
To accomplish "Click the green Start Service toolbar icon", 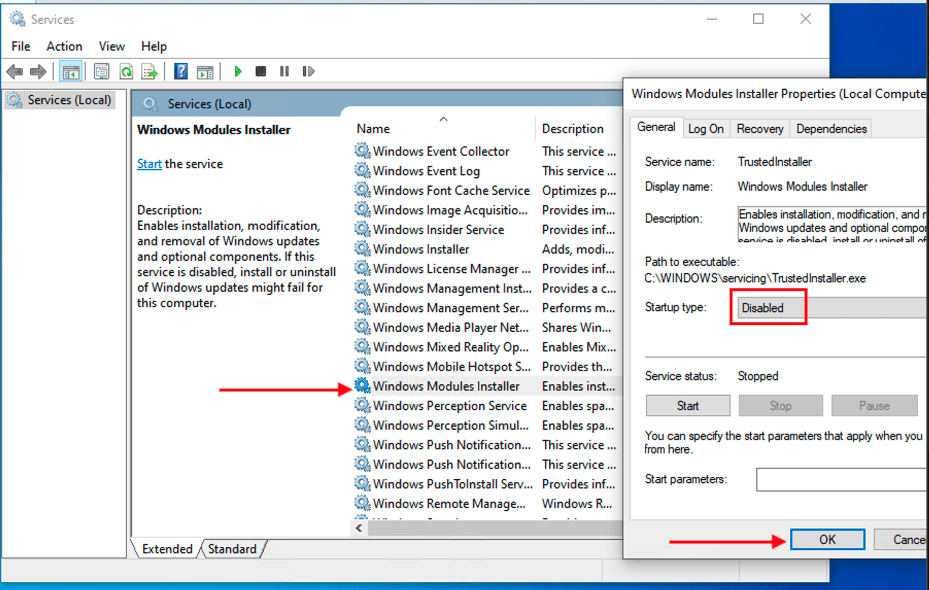I will click(x=238, y=71).
